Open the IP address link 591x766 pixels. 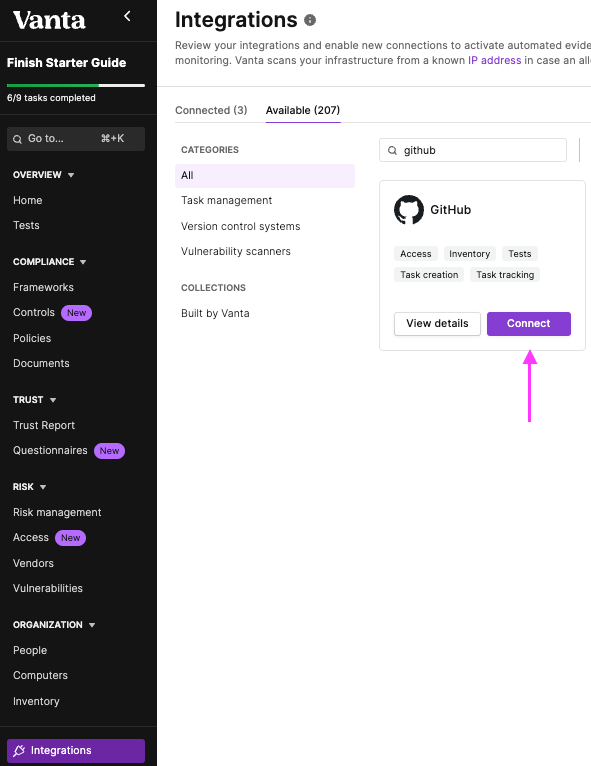coord(495,61)
